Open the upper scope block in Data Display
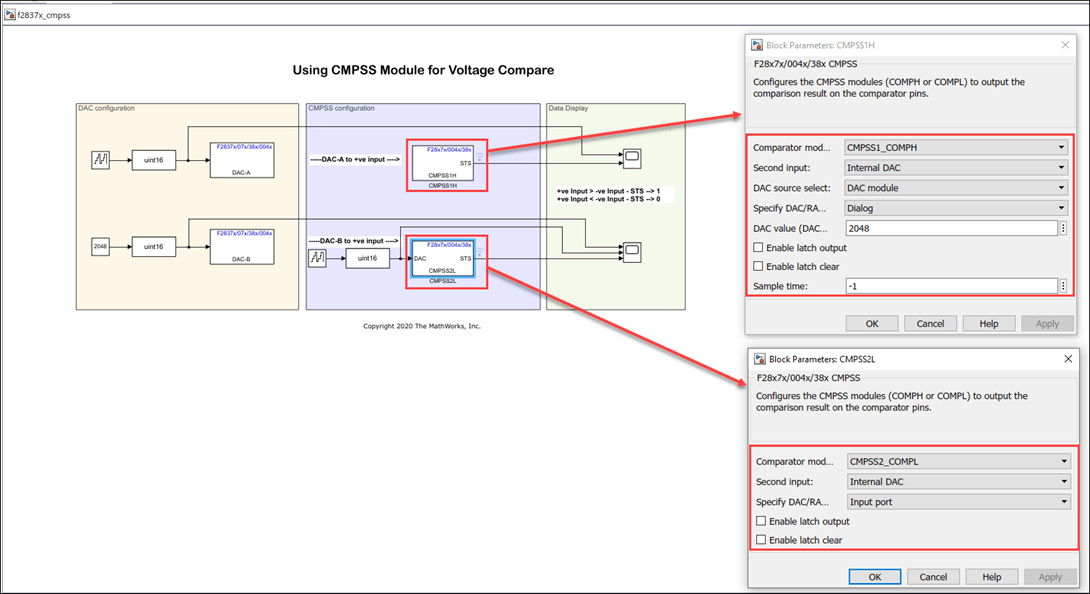This screenshot has height=594, width=1090. click(632, 158)
